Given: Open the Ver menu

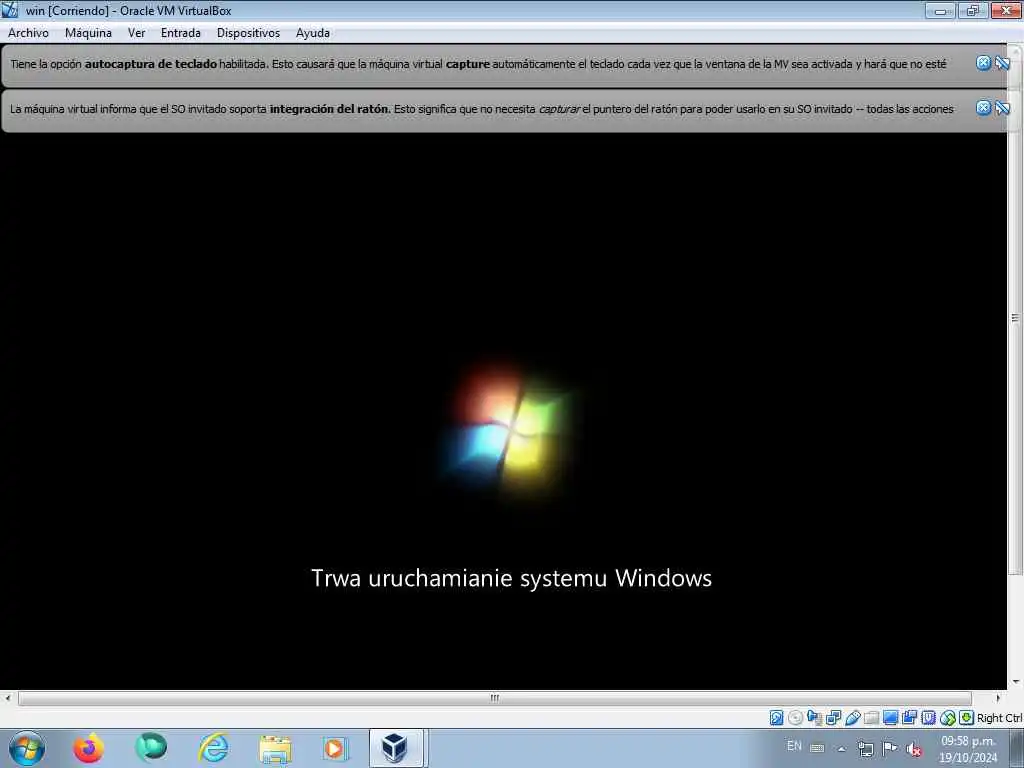Looking at the screenshot, I should [x=136, y=33].
